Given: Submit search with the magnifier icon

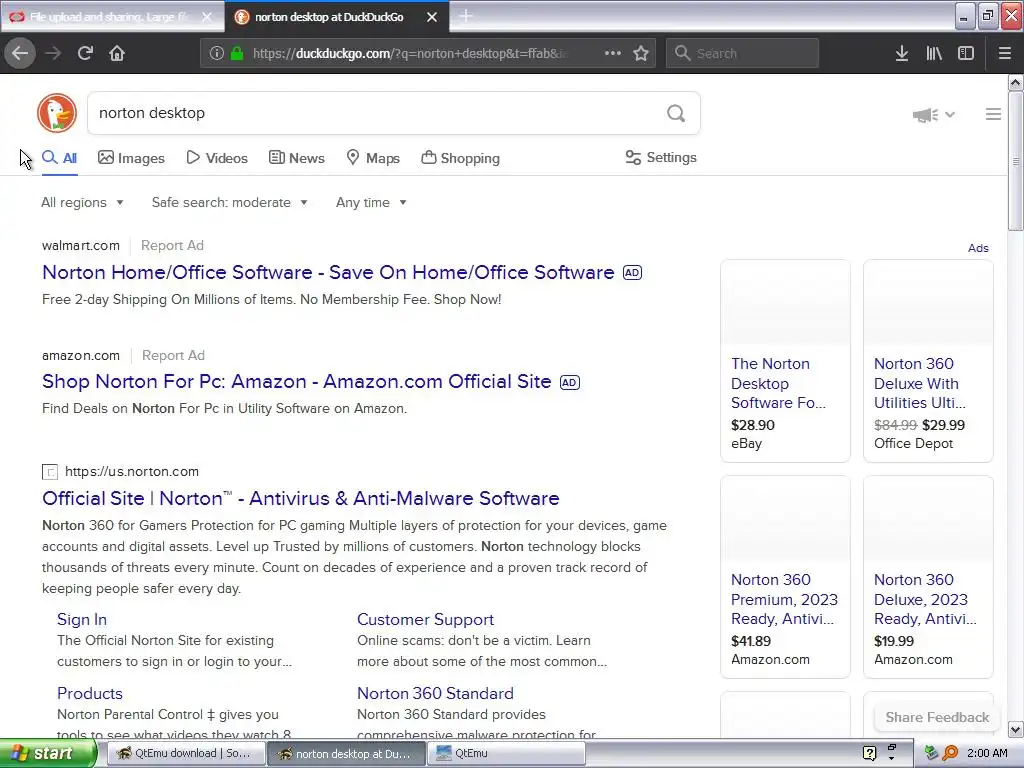Looking at the screenshot, I should click(676, 114).
